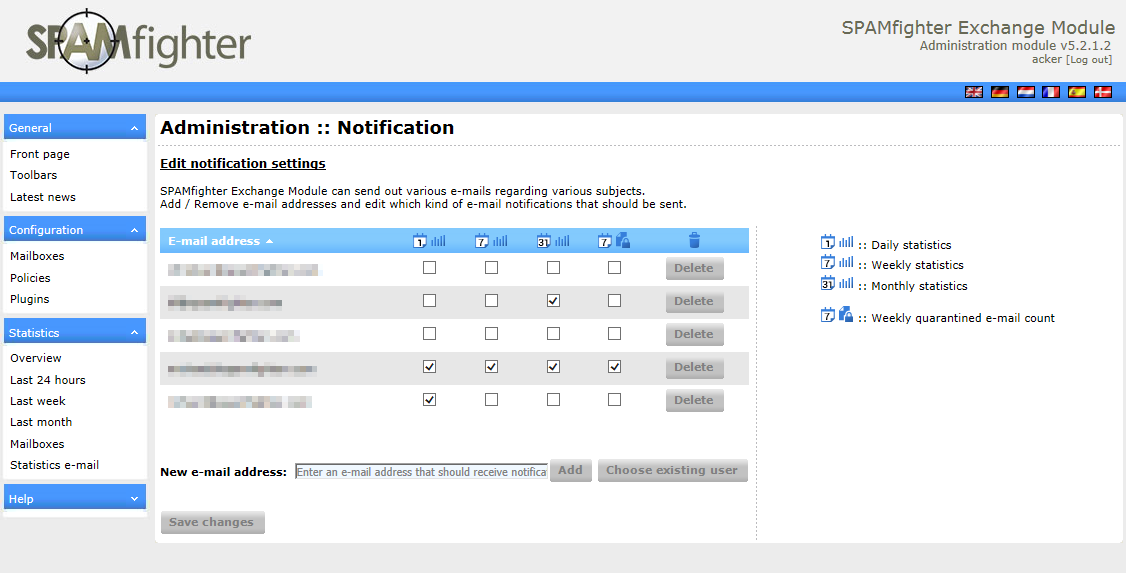Delete the fourth e-mail address
The height and width of the screenshot is (573, 1126).
pyautogui.click(x=694, y=368)
